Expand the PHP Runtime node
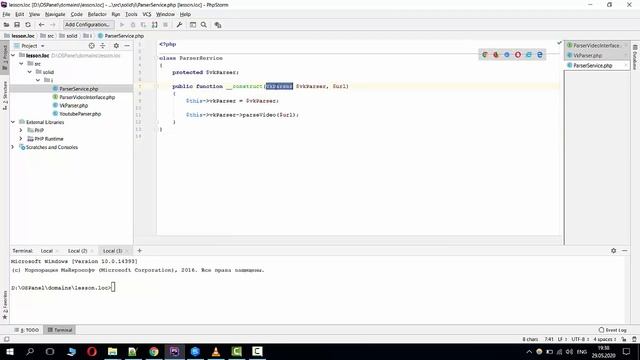640x360 pixels. pyautogui.click(x=21, y=139)
